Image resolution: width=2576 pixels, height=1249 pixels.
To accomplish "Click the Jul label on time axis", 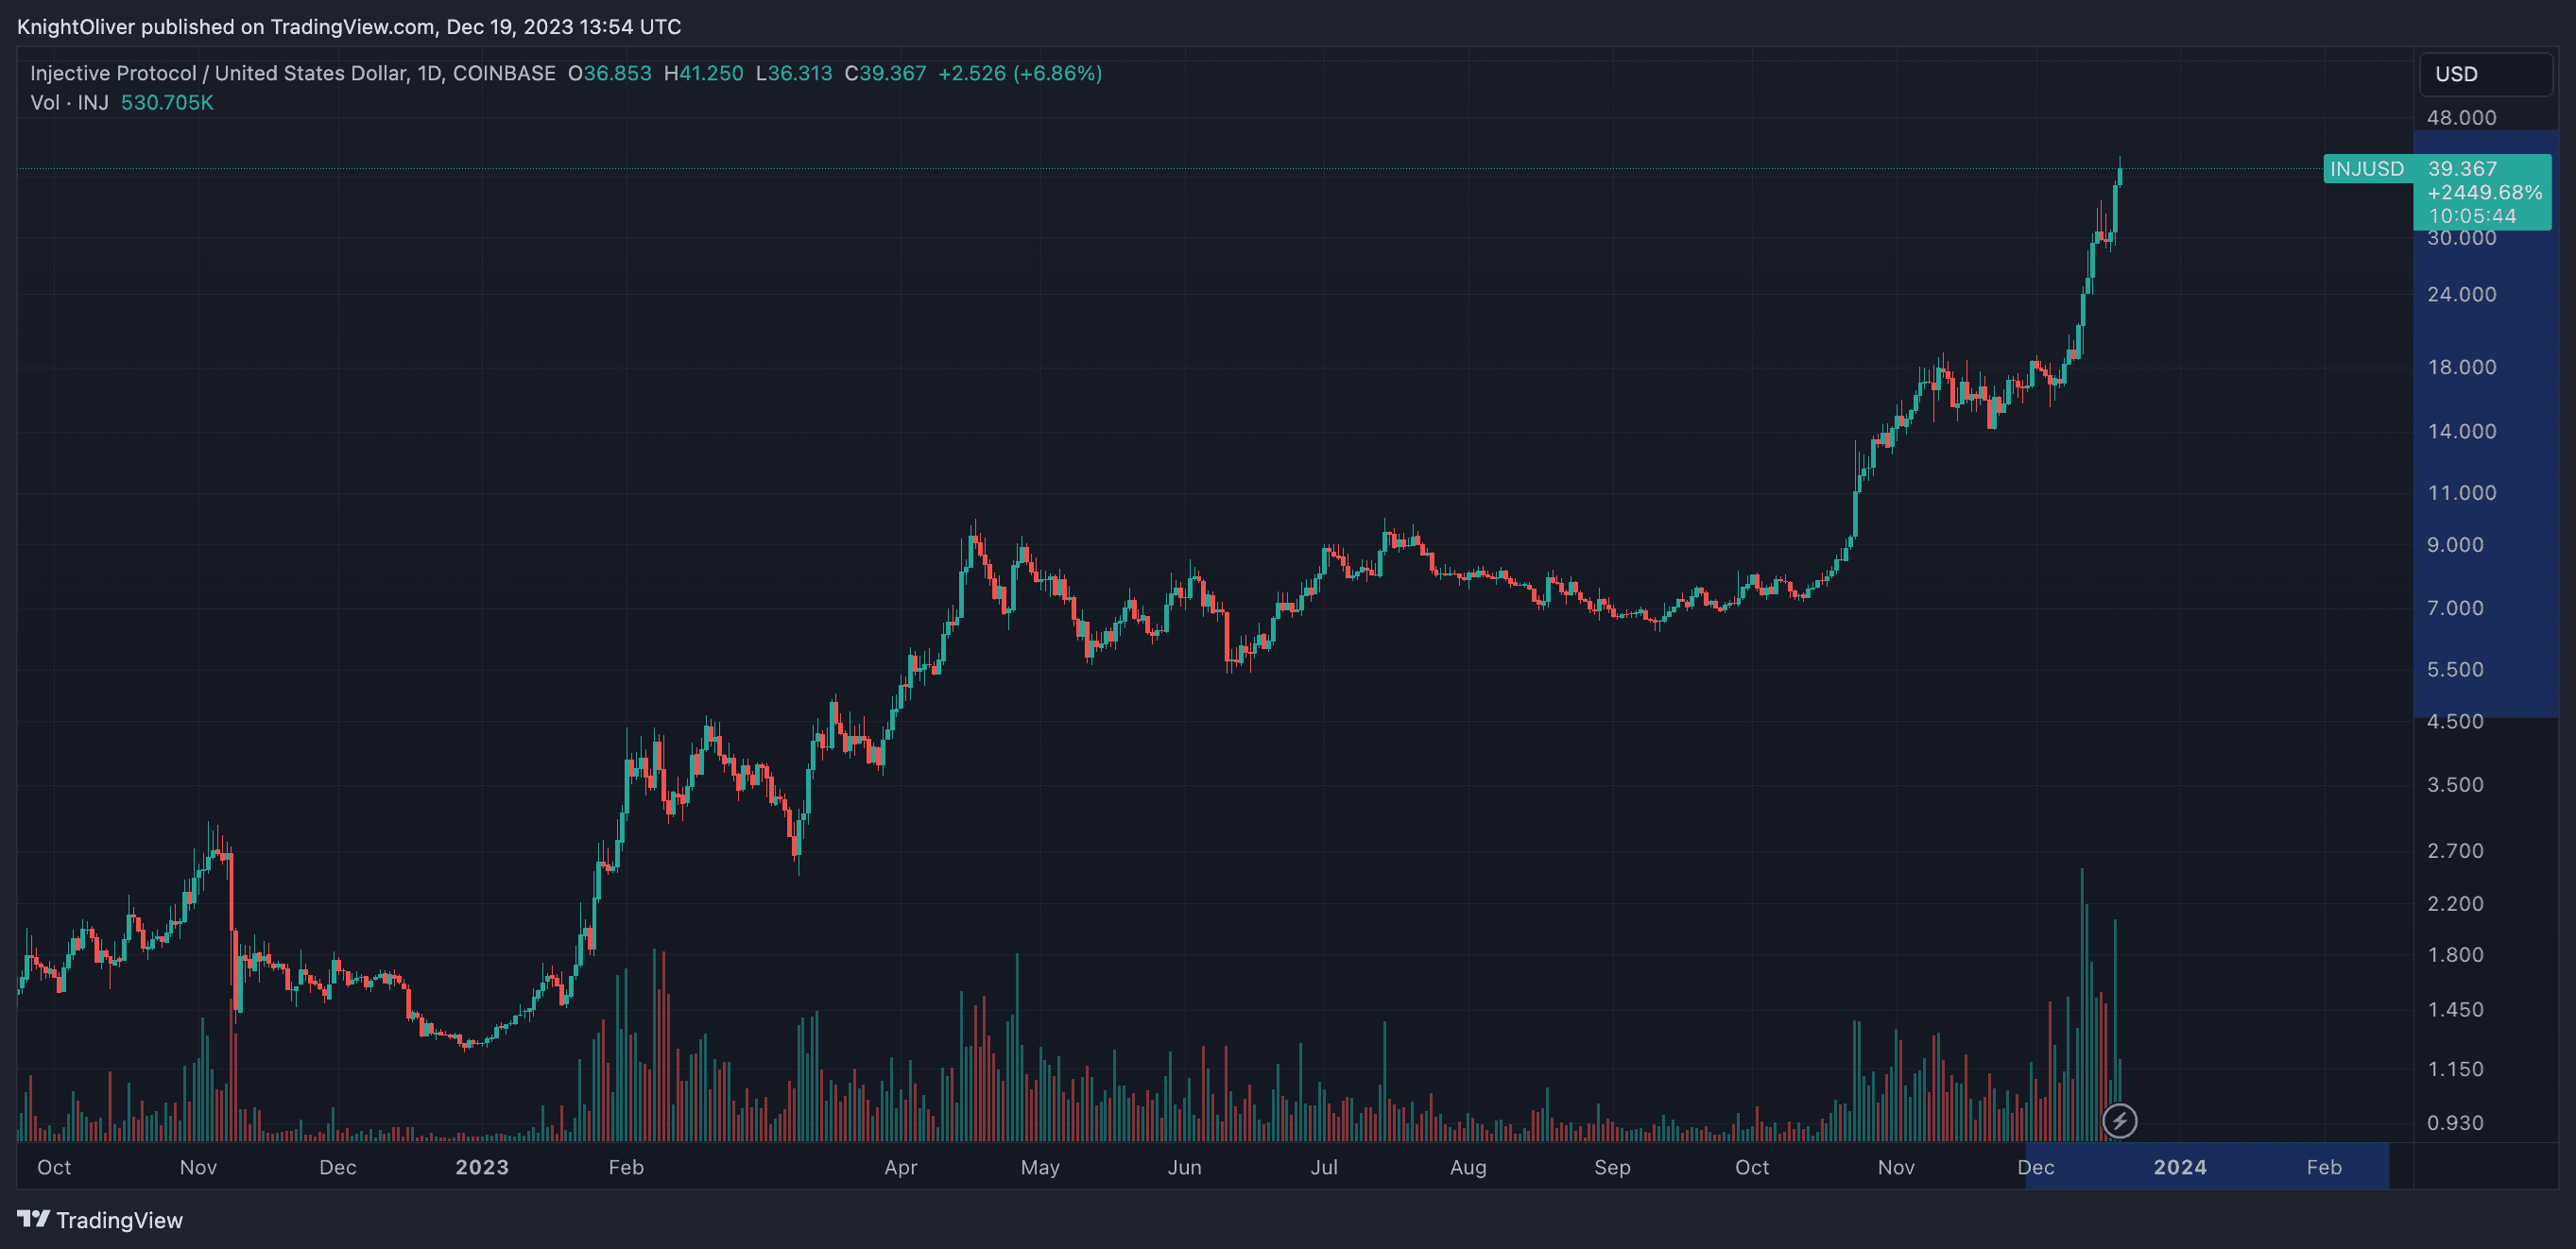I will click(x=1324, y=1167).
